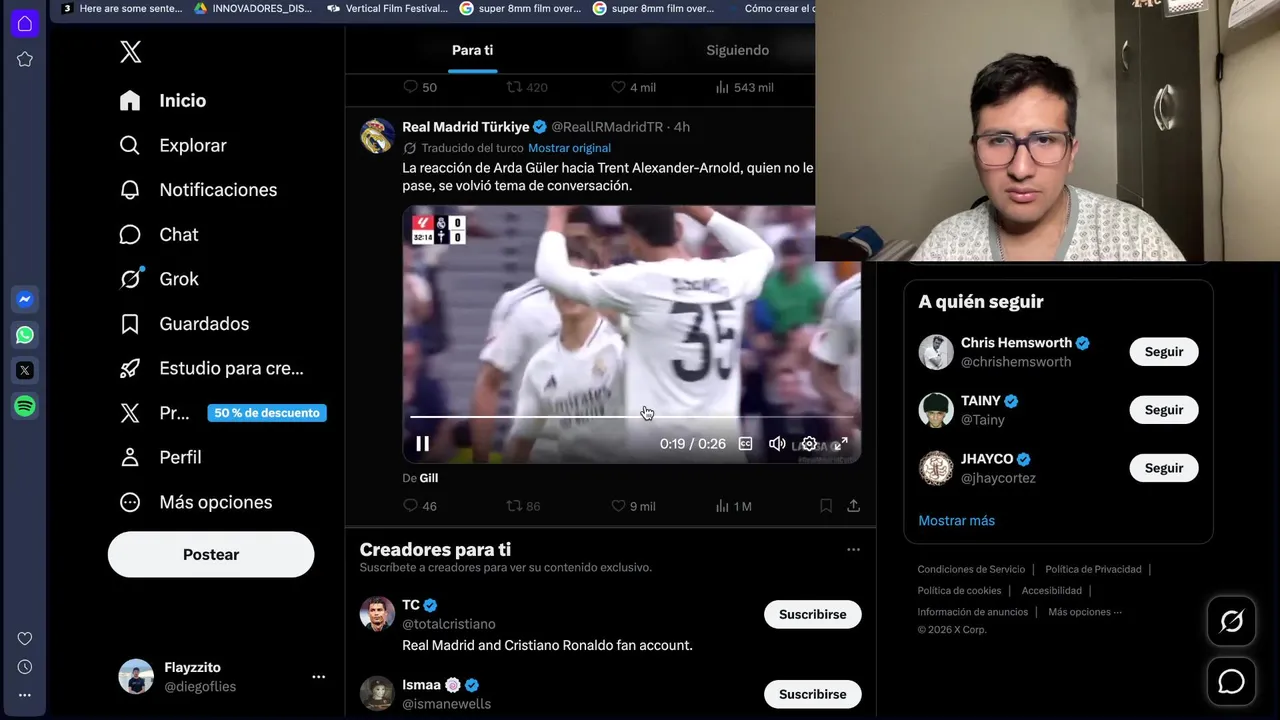Click the Postear button
This screenshot has height=720, width=1280.
click(x=211, y=554)
